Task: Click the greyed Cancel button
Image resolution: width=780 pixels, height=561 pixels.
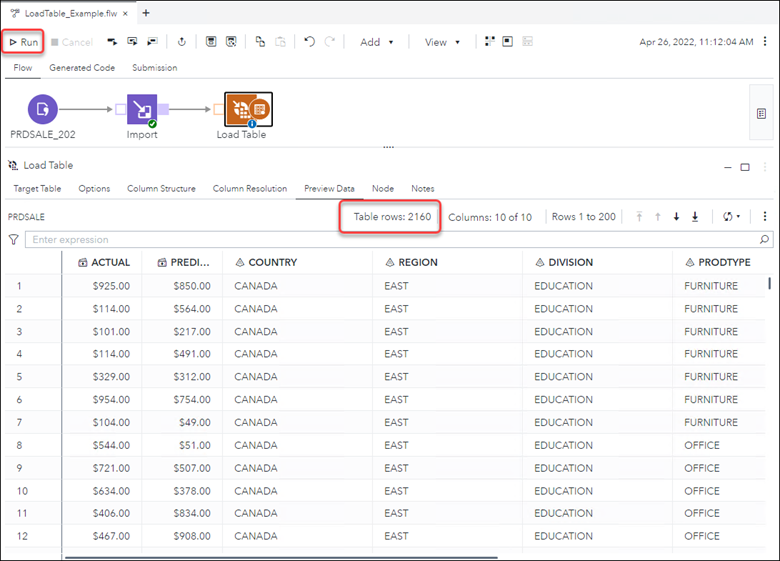Action: [72, 42]
